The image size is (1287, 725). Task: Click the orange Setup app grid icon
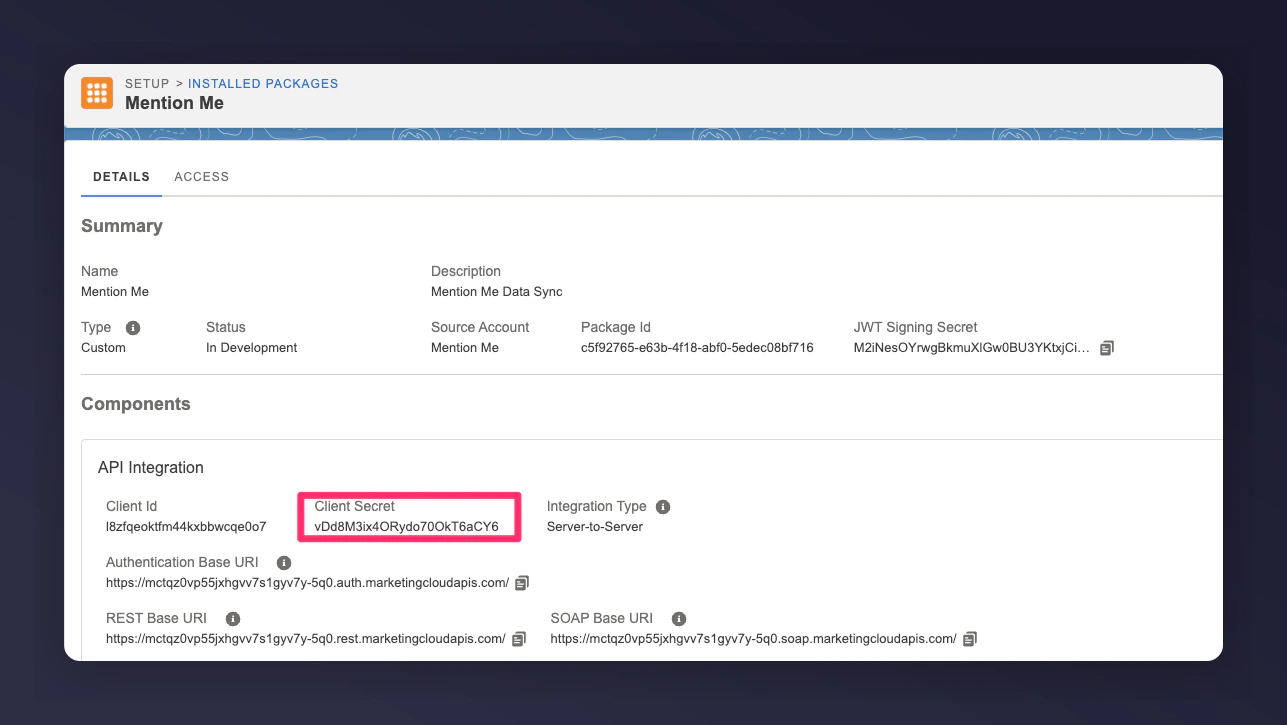(x=97, y=93)
